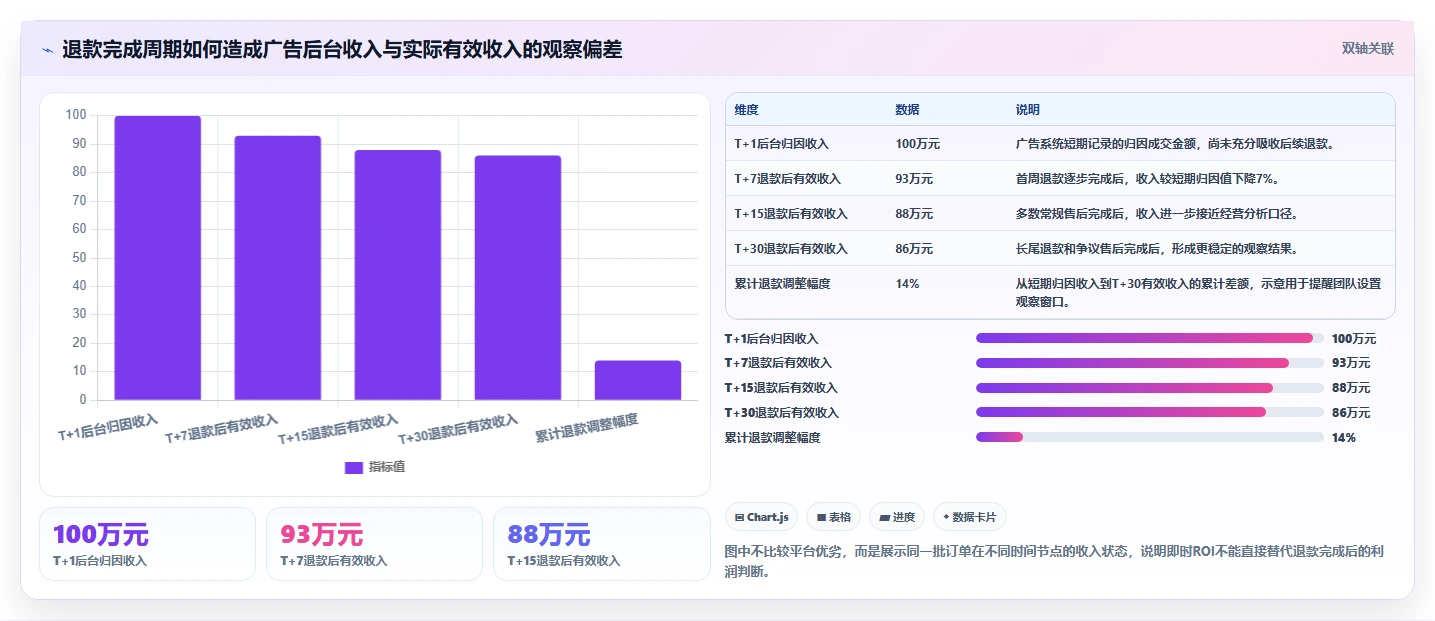The height and width of the screenshot is (621, 1435).
Task: Click the T+15退款后有效收入 progress bar
Action: pyautogui.click(x=1150, y=388)
